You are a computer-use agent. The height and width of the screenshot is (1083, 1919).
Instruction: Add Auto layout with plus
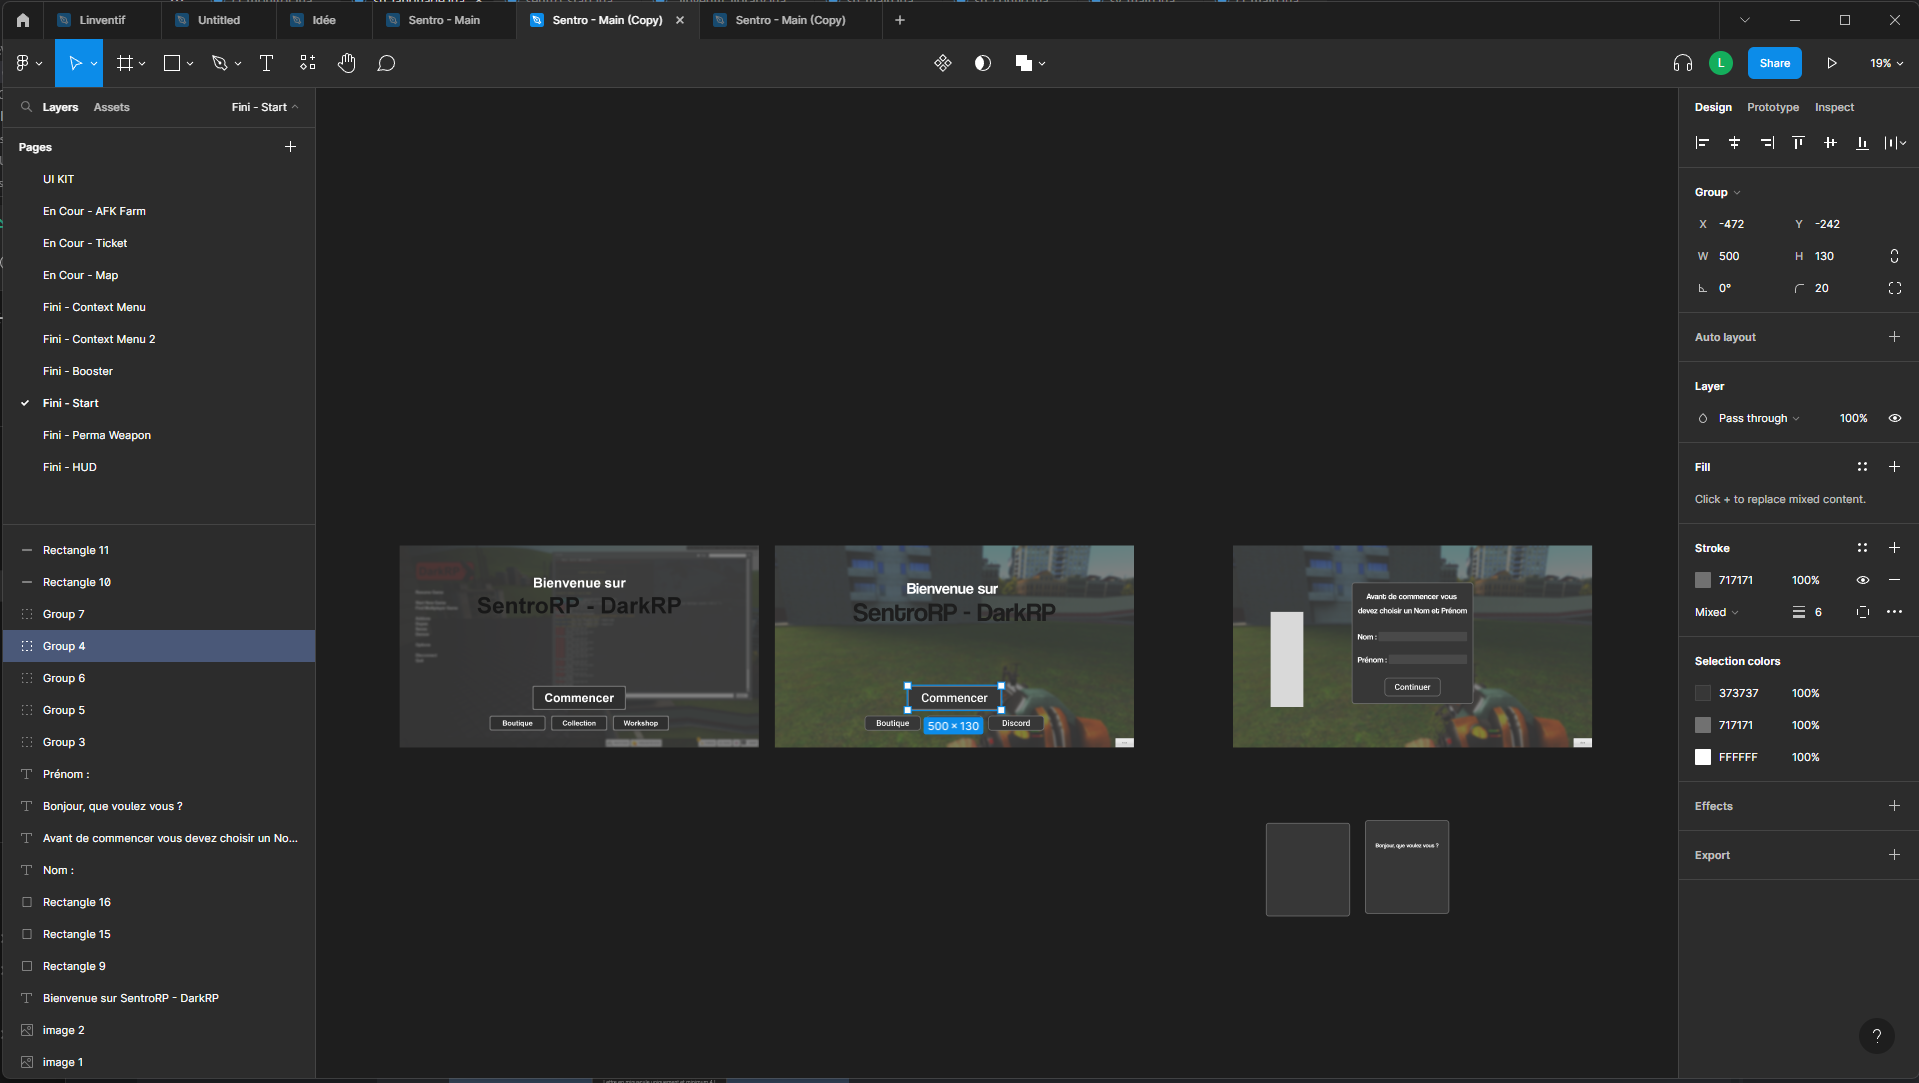1894,337
